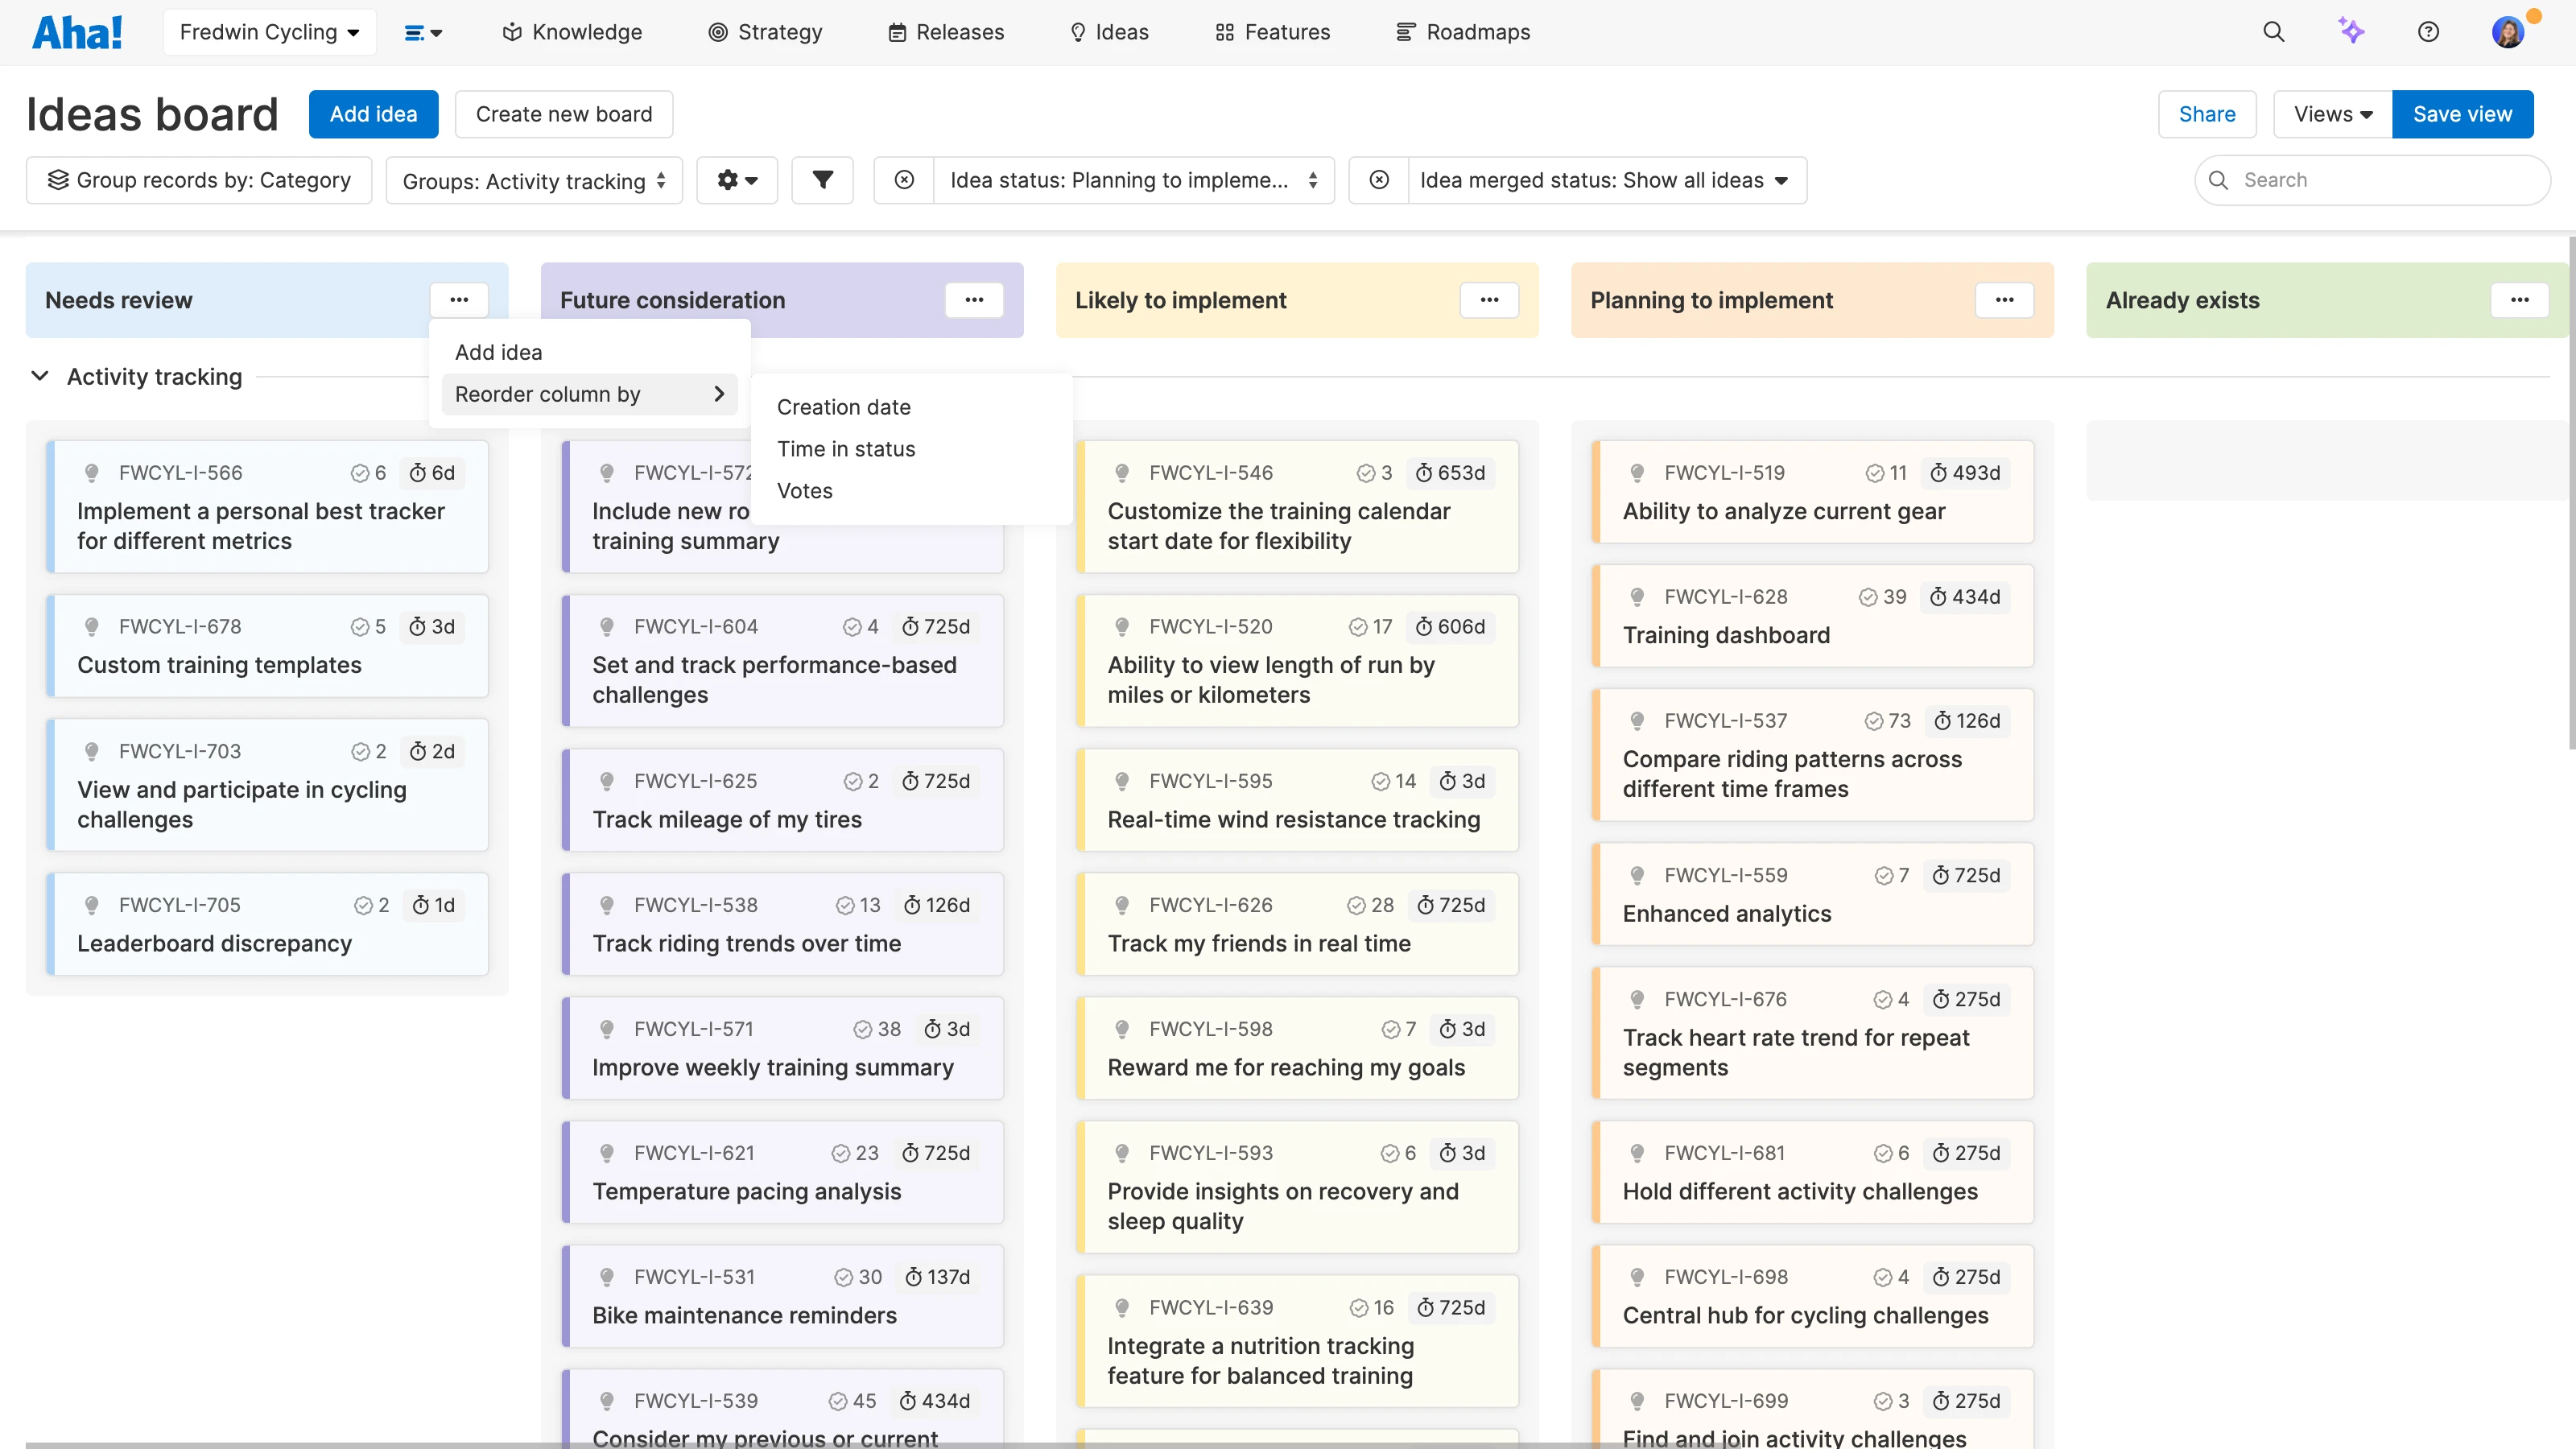Click the user profile avatar
This screenshot has height=1449, width=2576.
click(2507, 32)
